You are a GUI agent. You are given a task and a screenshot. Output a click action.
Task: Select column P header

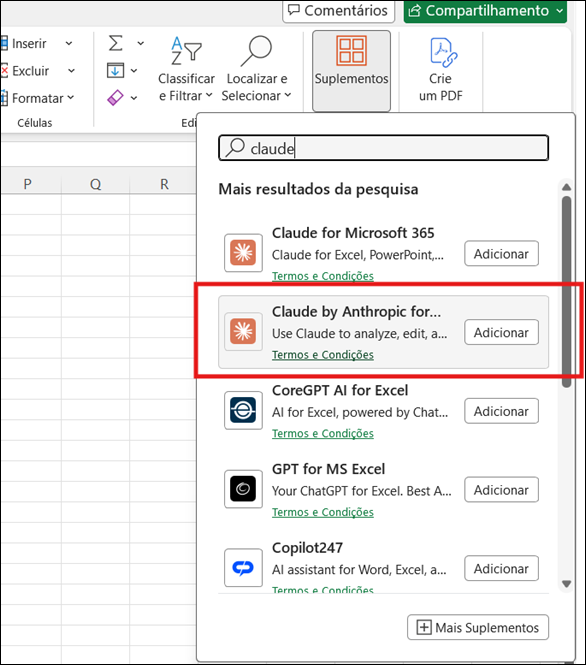click(28, 184)
